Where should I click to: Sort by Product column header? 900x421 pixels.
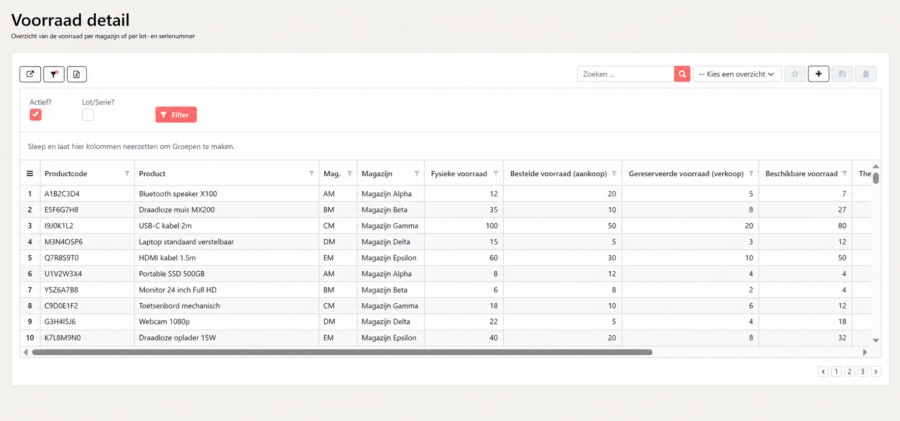click(x=152, y=173)
